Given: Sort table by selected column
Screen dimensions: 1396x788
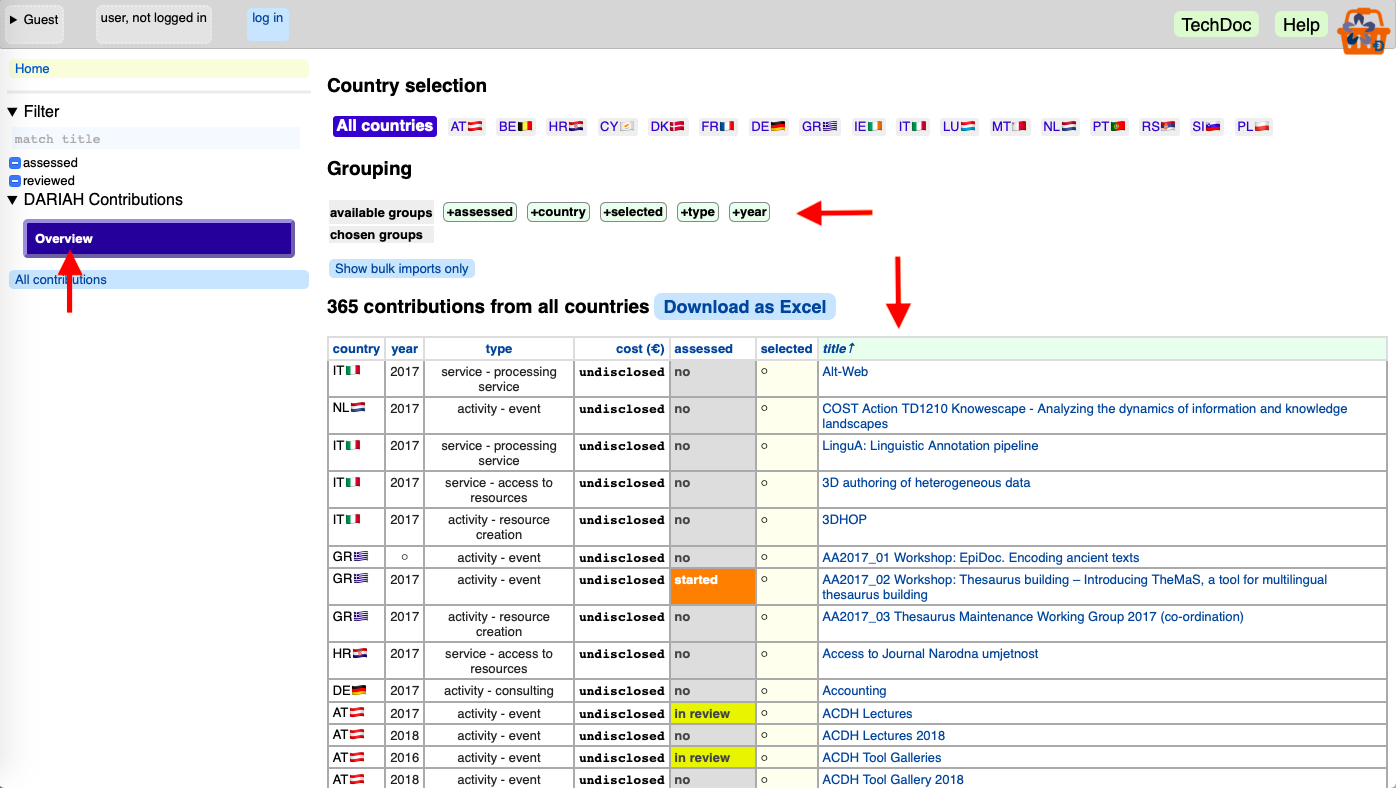Looking at the screenshot, I should pos(787,349).
